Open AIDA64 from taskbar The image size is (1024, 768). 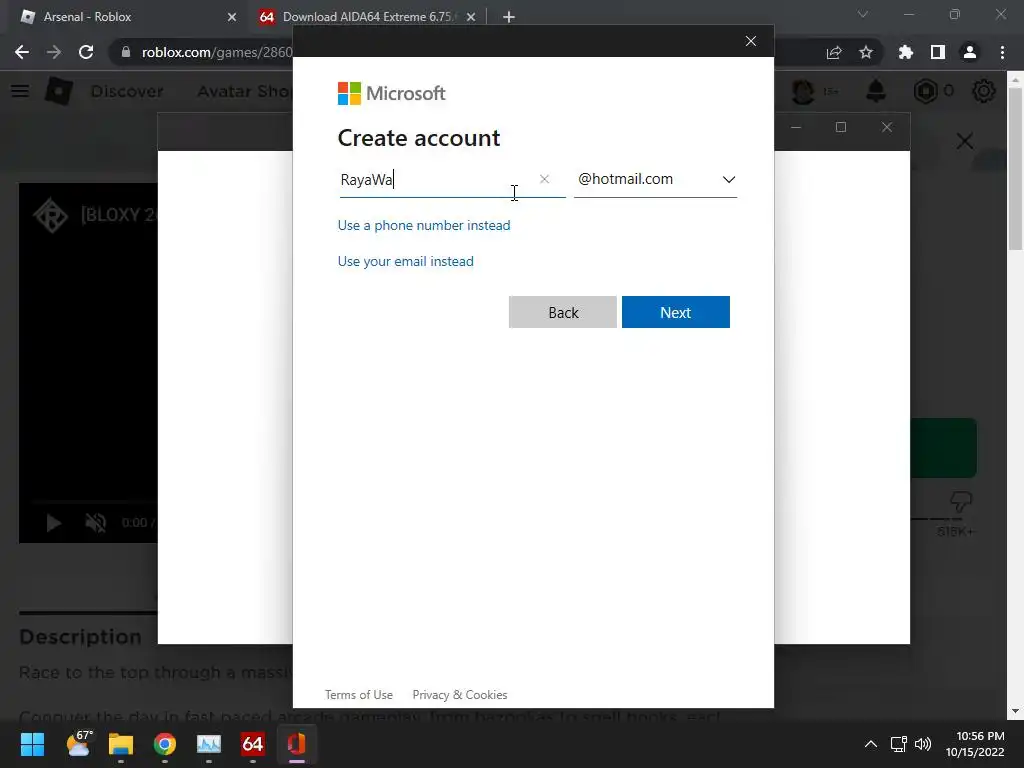coord(253,744)
